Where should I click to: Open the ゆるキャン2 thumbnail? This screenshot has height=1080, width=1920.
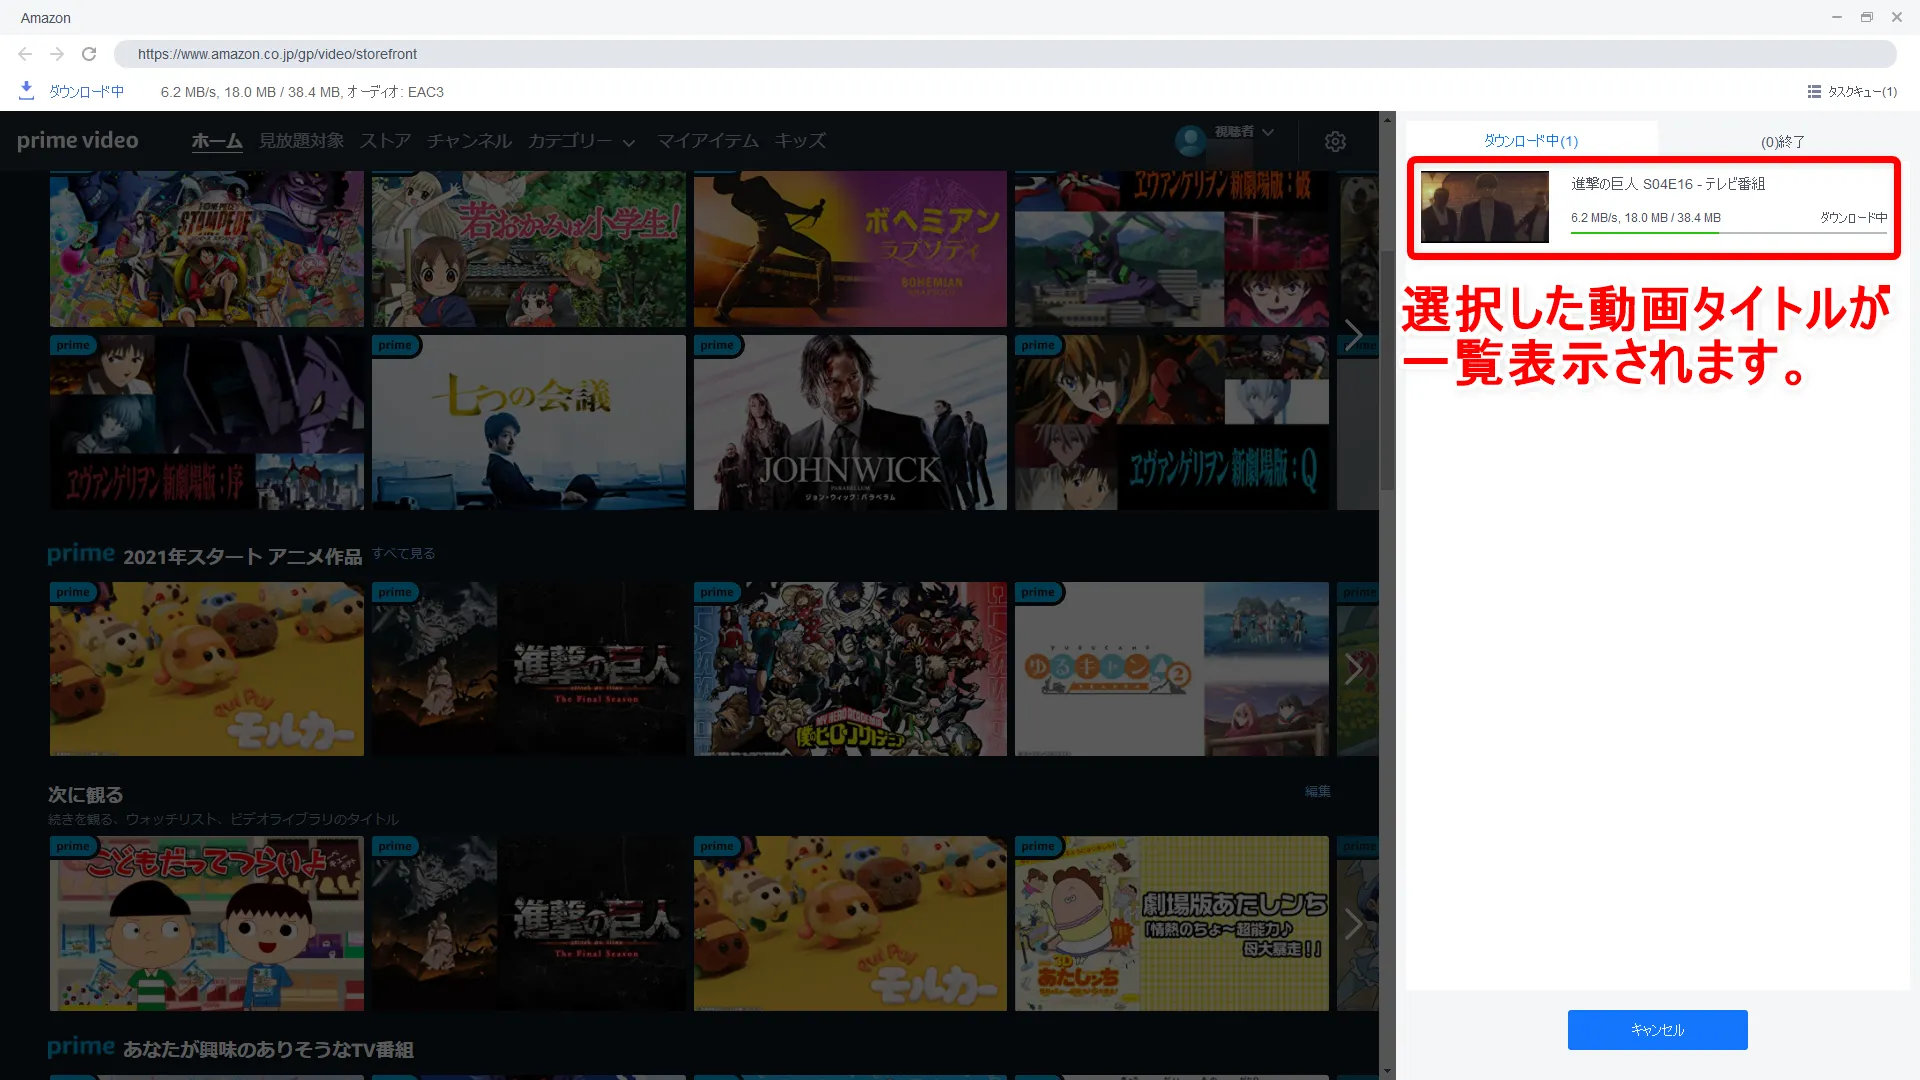point(1172,669)
